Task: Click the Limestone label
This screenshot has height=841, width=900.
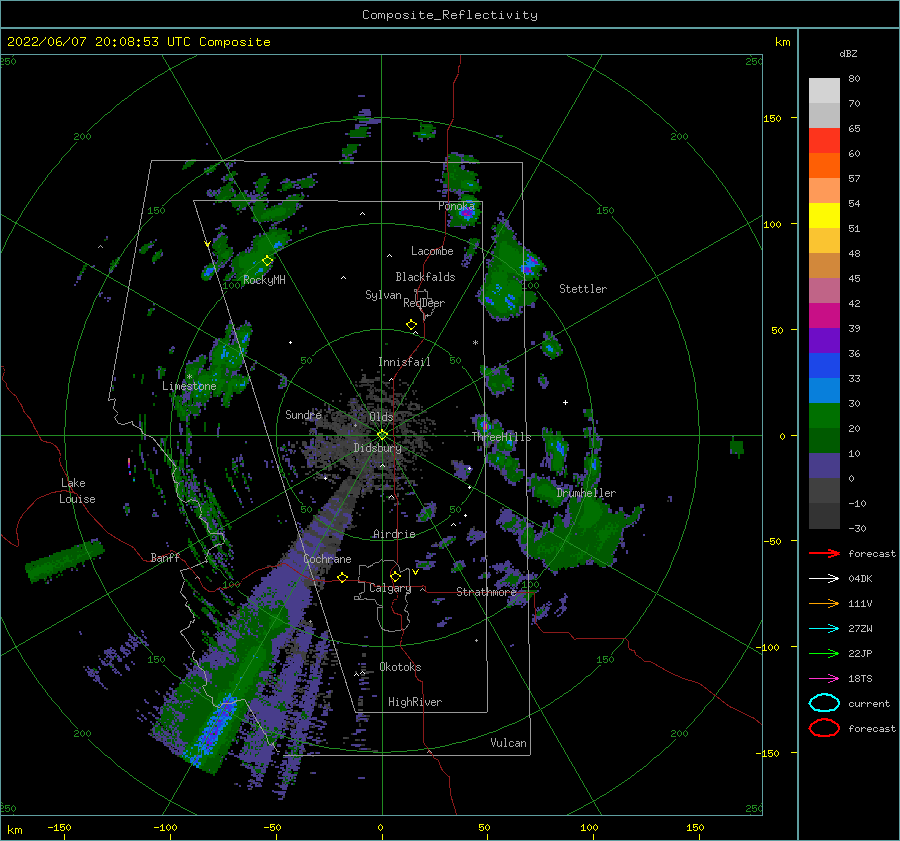Action: pyautogui.click(x=189, y=386)
